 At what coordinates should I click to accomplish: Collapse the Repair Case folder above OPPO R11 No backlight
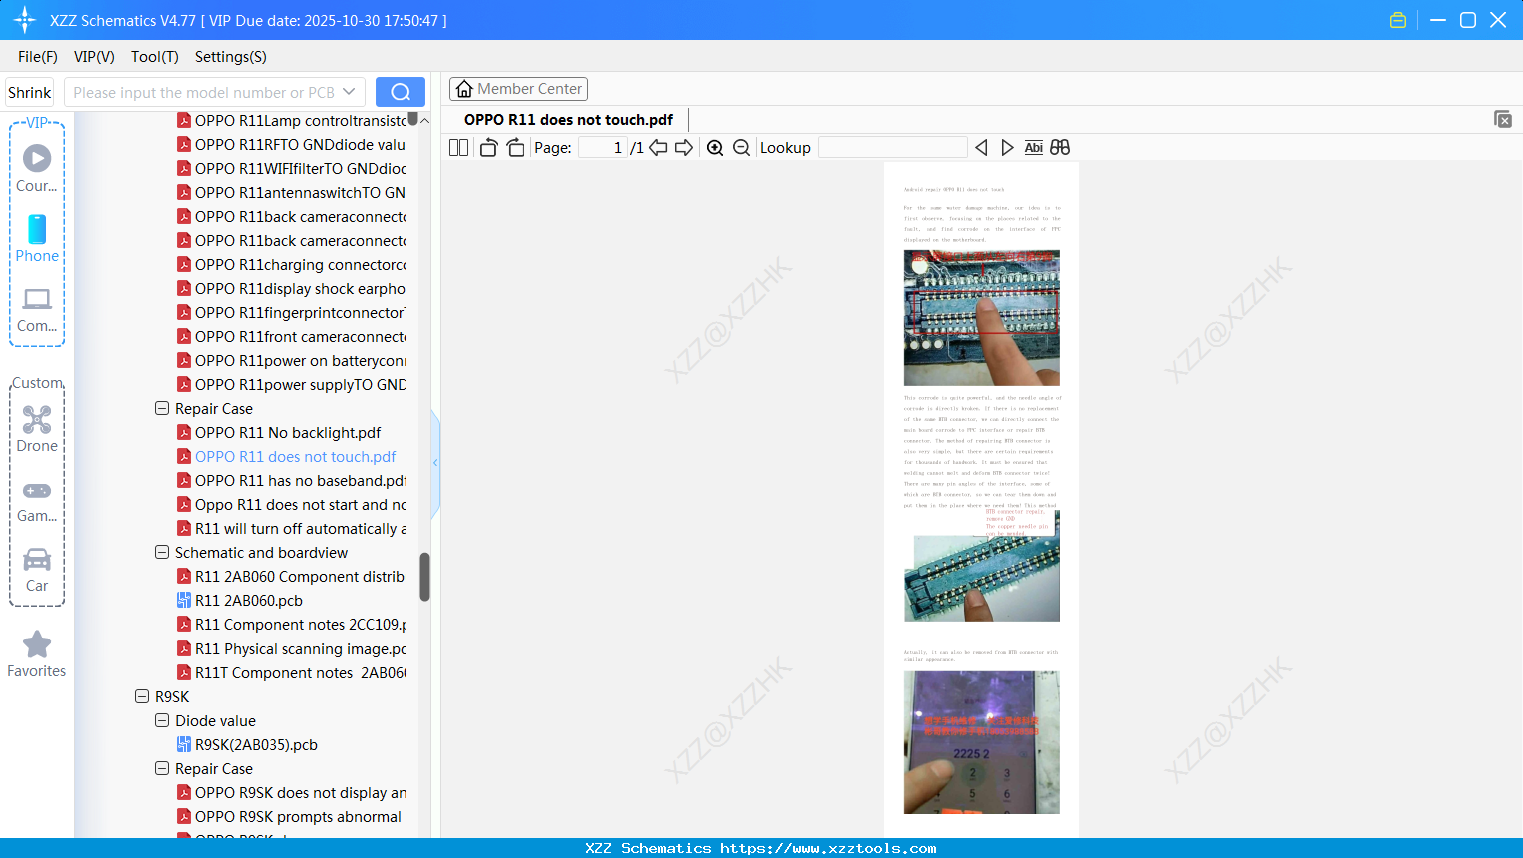coord(162,409)
